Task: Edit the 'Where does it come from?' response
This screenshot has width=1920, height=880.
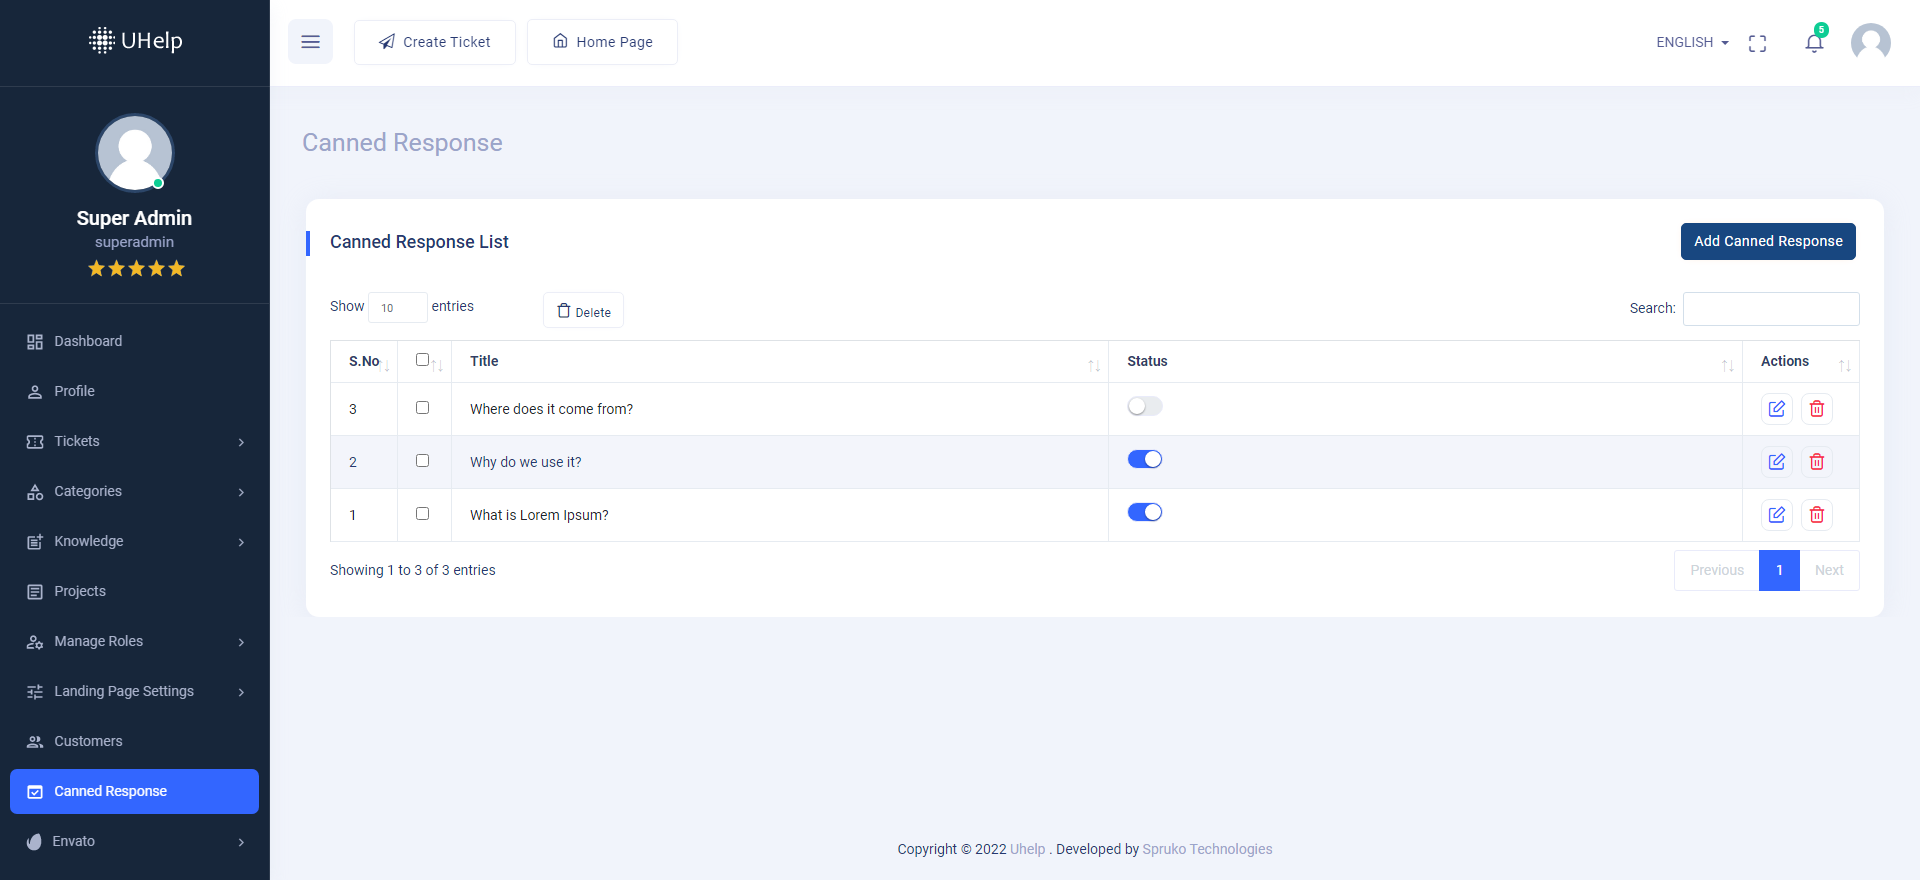Action: 1776,409
